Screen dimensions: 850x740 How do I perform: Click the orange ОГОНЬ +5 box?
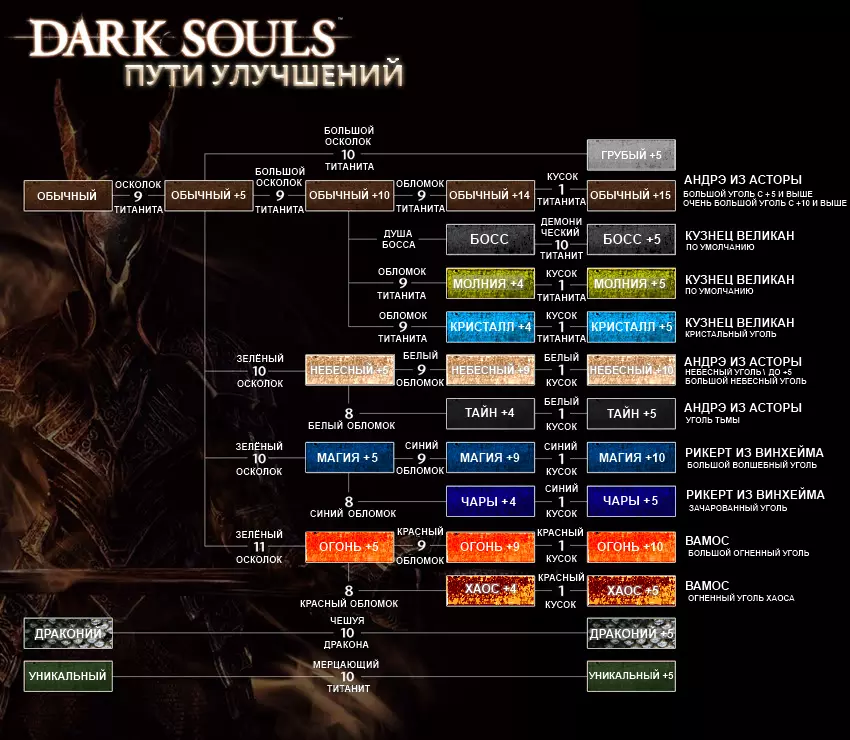pos(350,547)
